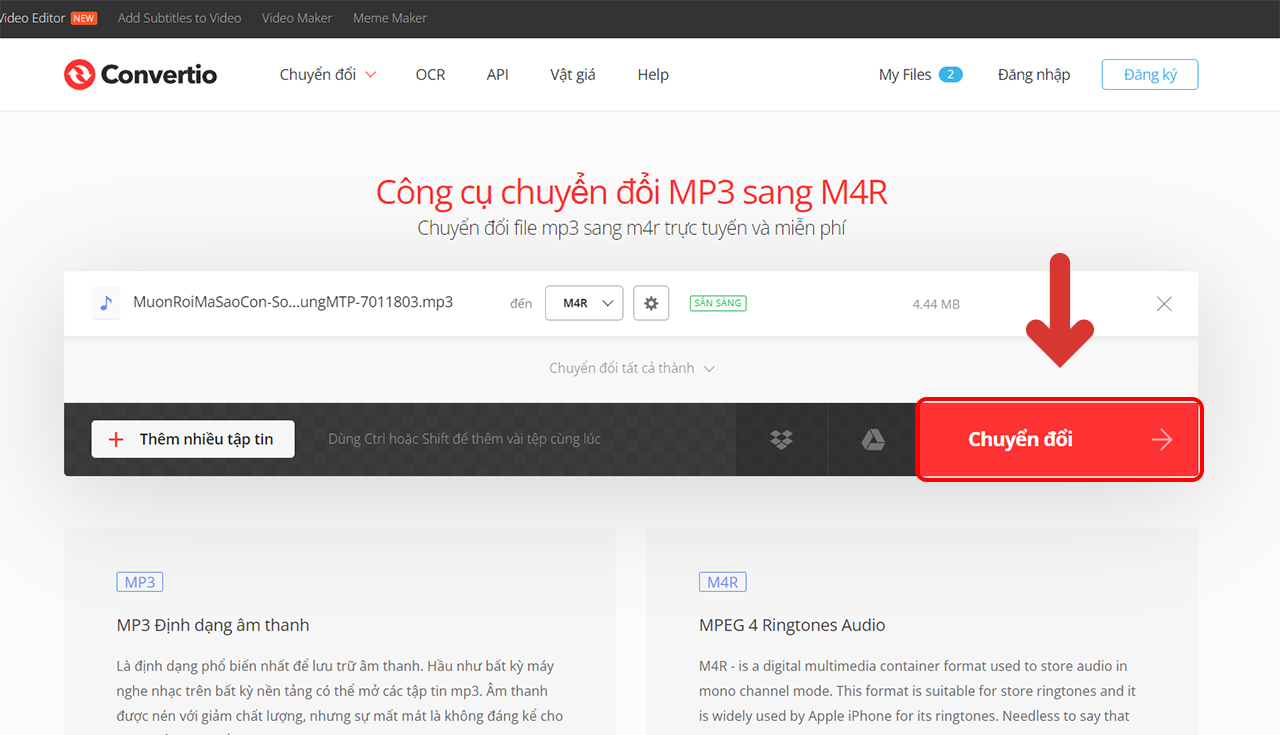The image size is (1280, 735).
Task: Go to OCR page
Action: pos(430,74)
